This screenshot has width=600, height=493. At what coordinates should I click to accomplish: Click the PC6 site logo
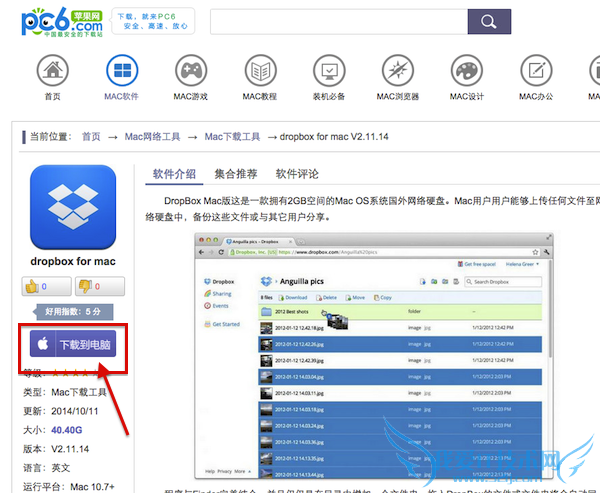pyautogui.click(x=62, y=21)
